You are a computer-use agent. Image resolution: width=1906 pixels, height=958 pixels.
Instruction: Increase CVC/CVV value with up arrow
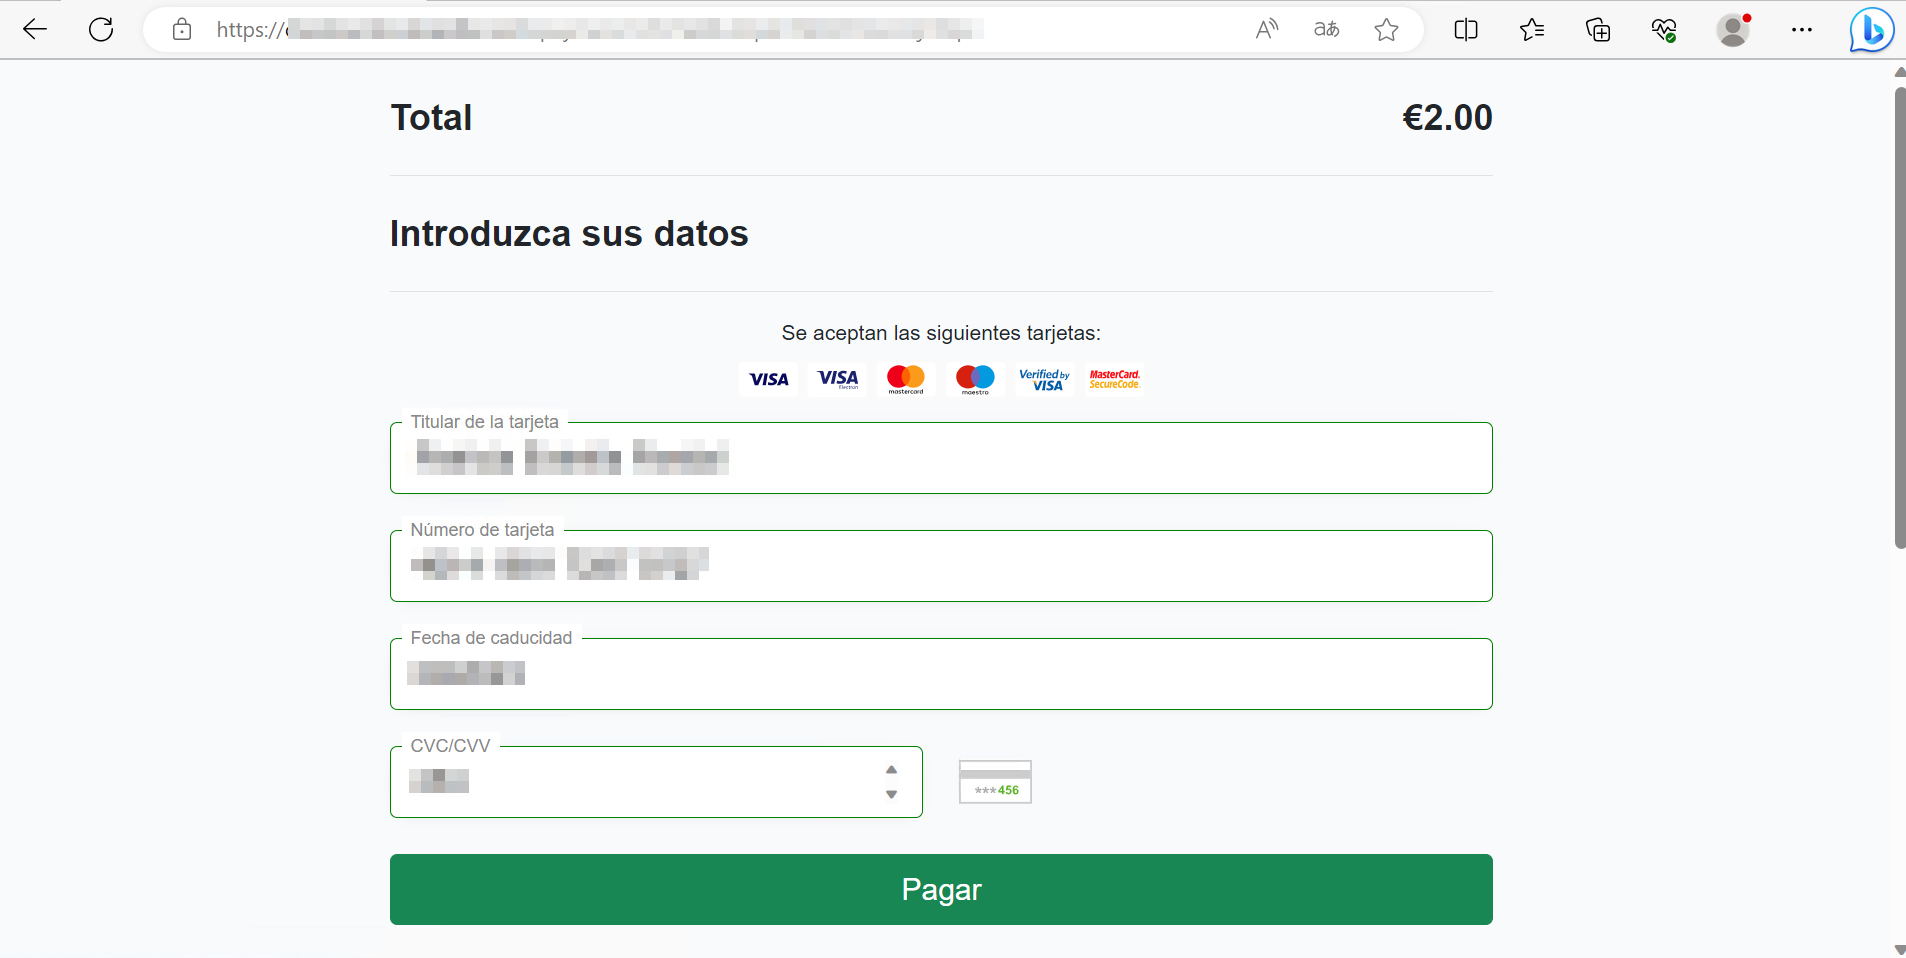coord(891,769)
